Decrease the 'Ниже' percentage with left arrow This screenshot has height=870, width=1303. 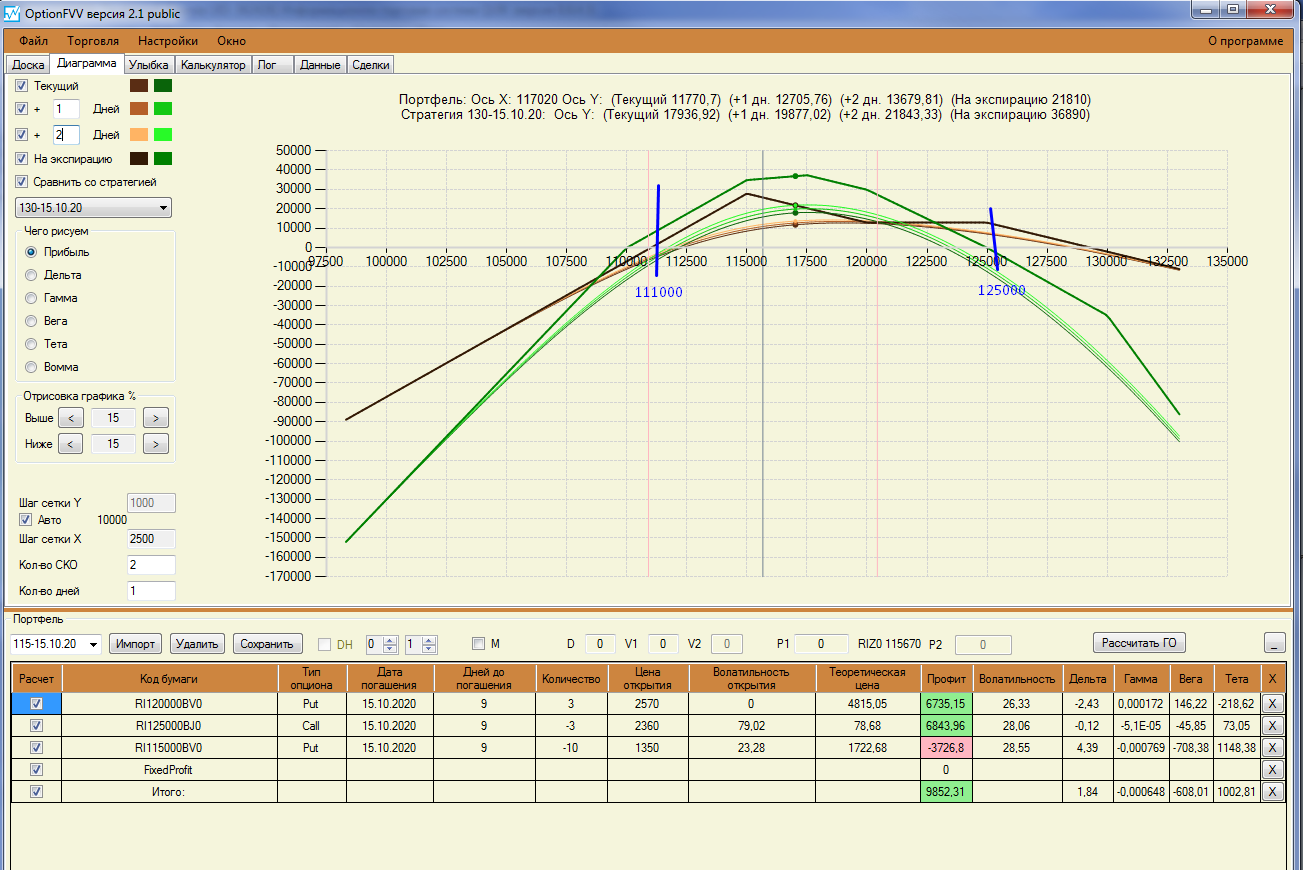pos(70,443)
